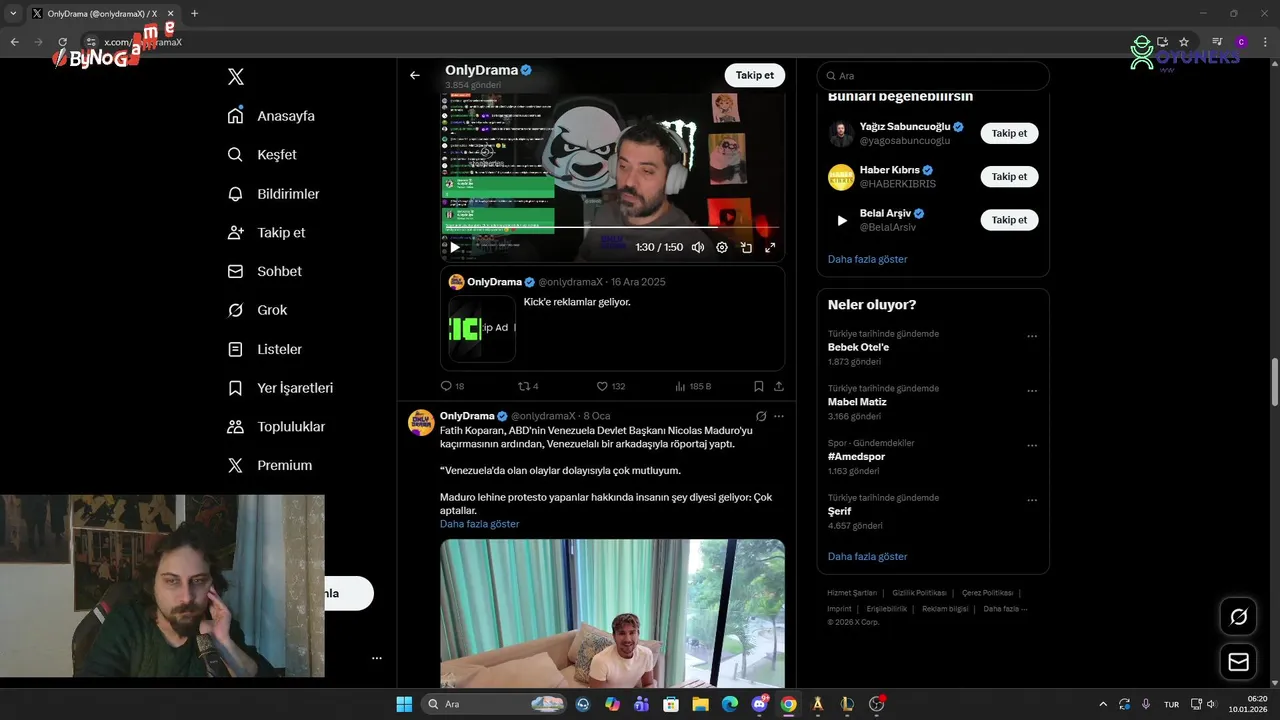1280x720 pixels.
Task: Open options for Bebek Otel'e trend
Action: (x=1032, y=336)
